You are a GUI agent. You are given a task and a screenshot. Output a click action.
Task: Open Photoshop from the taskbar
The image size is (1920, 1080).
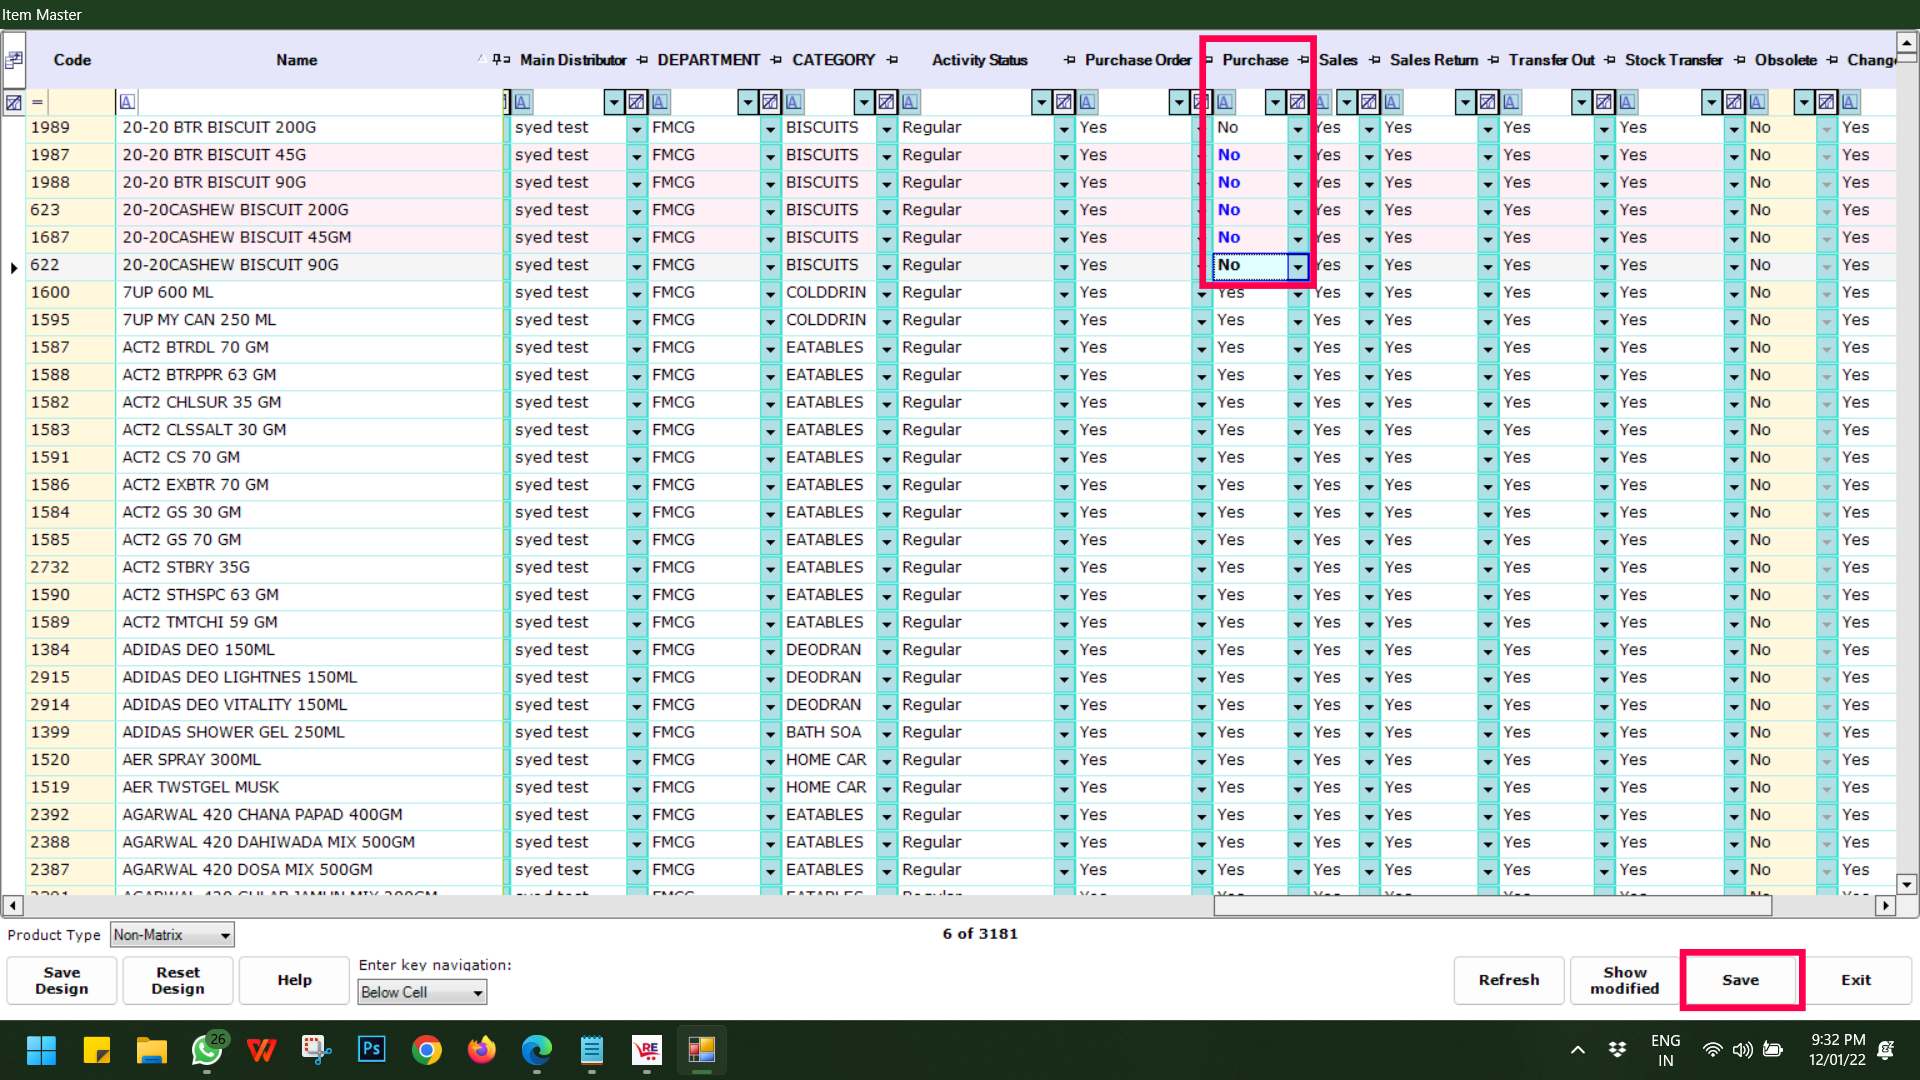tap(371, 1050)
